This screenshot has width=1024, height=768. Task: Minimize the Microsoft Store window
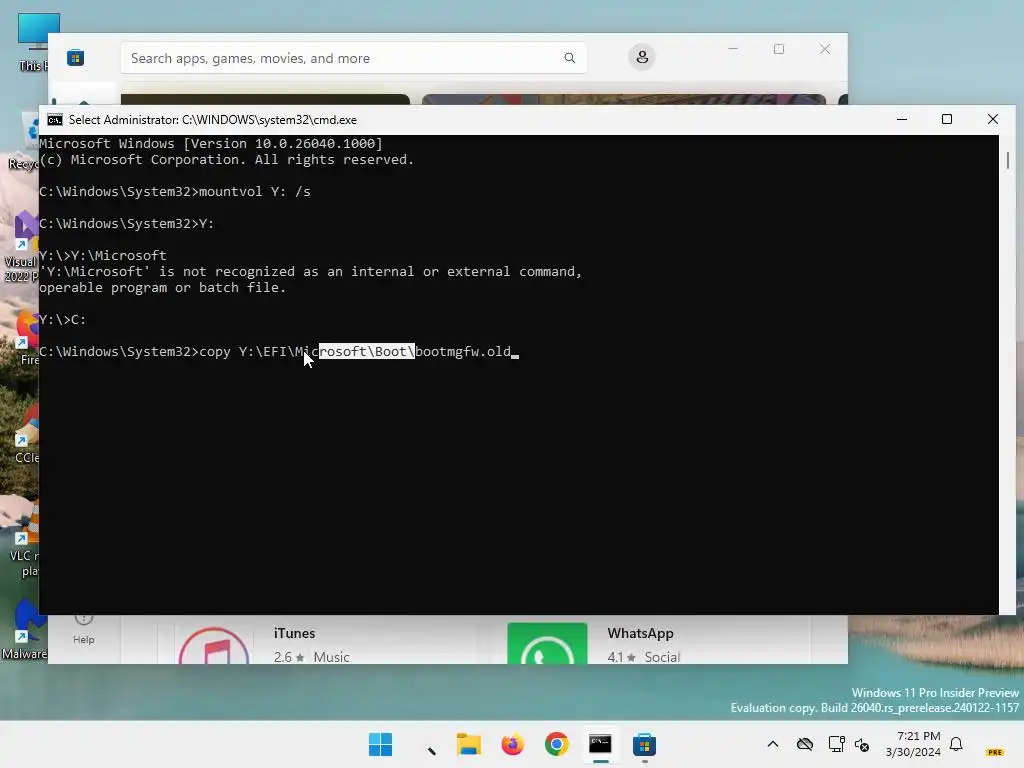[x=733, y=49]
